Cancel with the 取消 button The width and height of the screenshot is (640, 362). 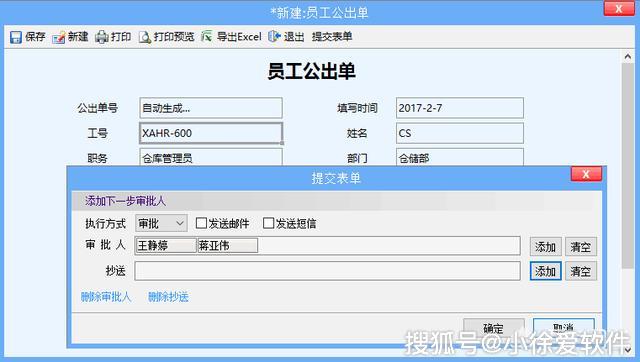564,329
